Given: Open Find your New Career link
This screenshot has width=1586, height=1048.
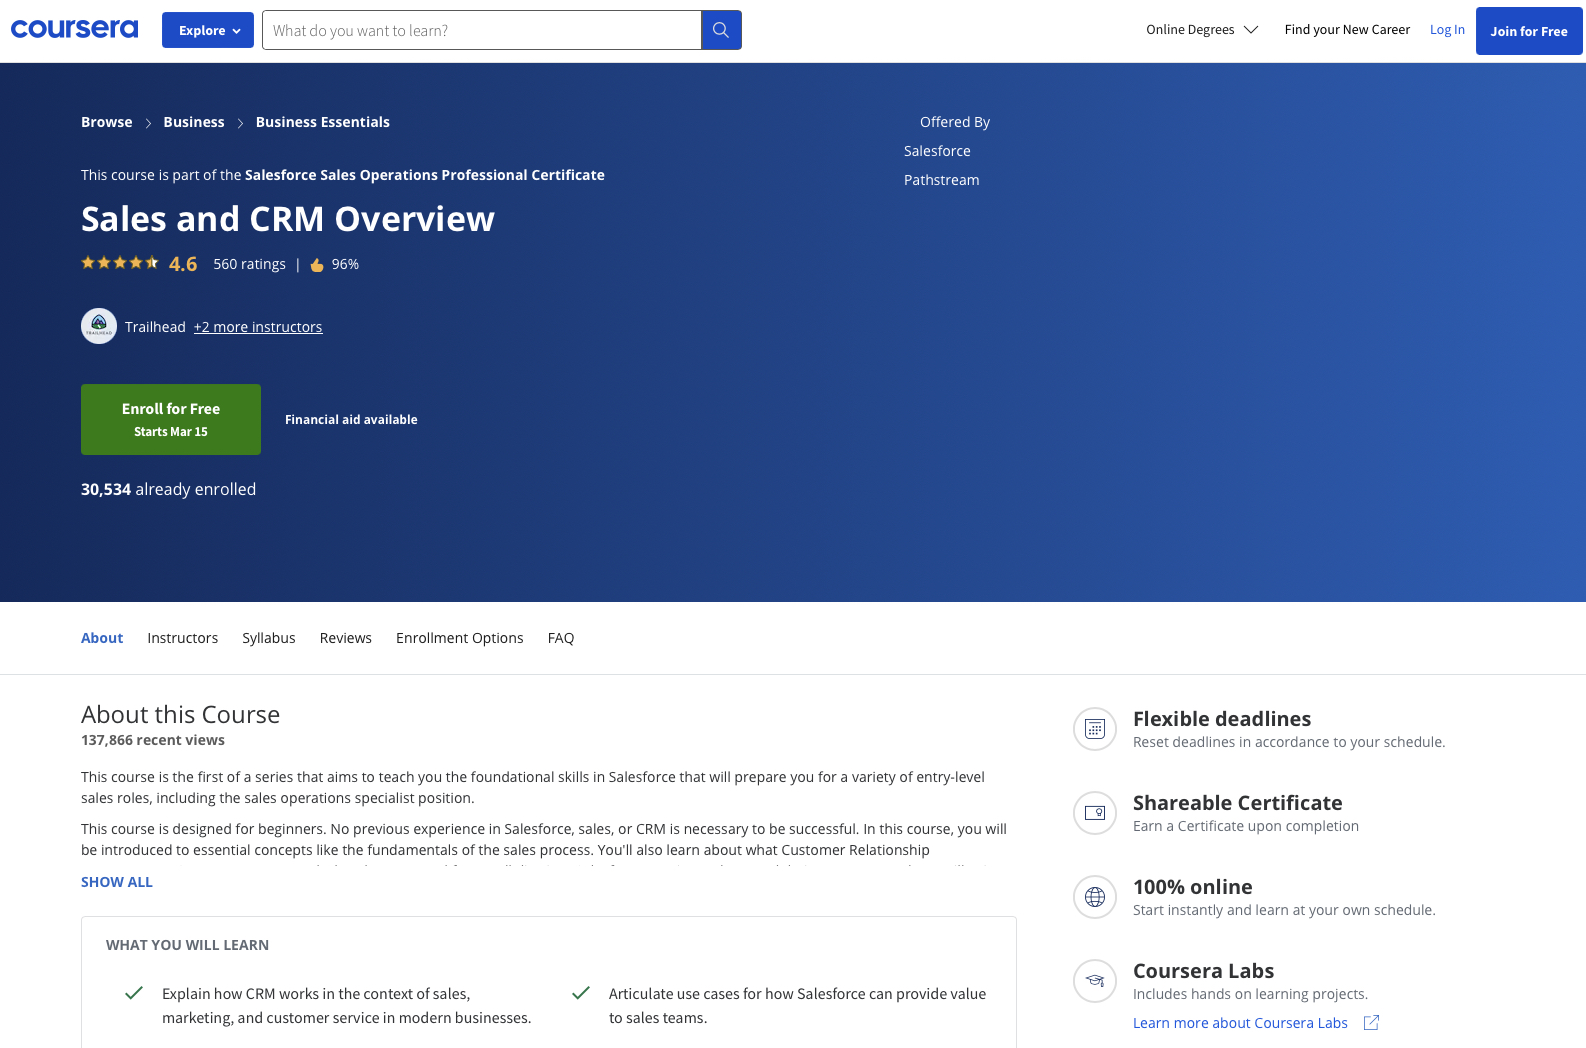Looking at the screenshot, I should (1347, 30).
